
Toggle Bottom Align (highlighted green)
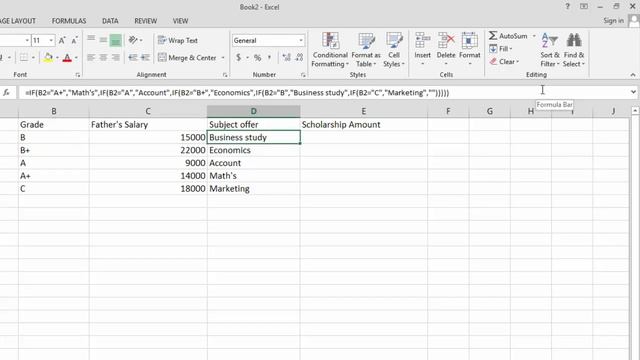116,40
